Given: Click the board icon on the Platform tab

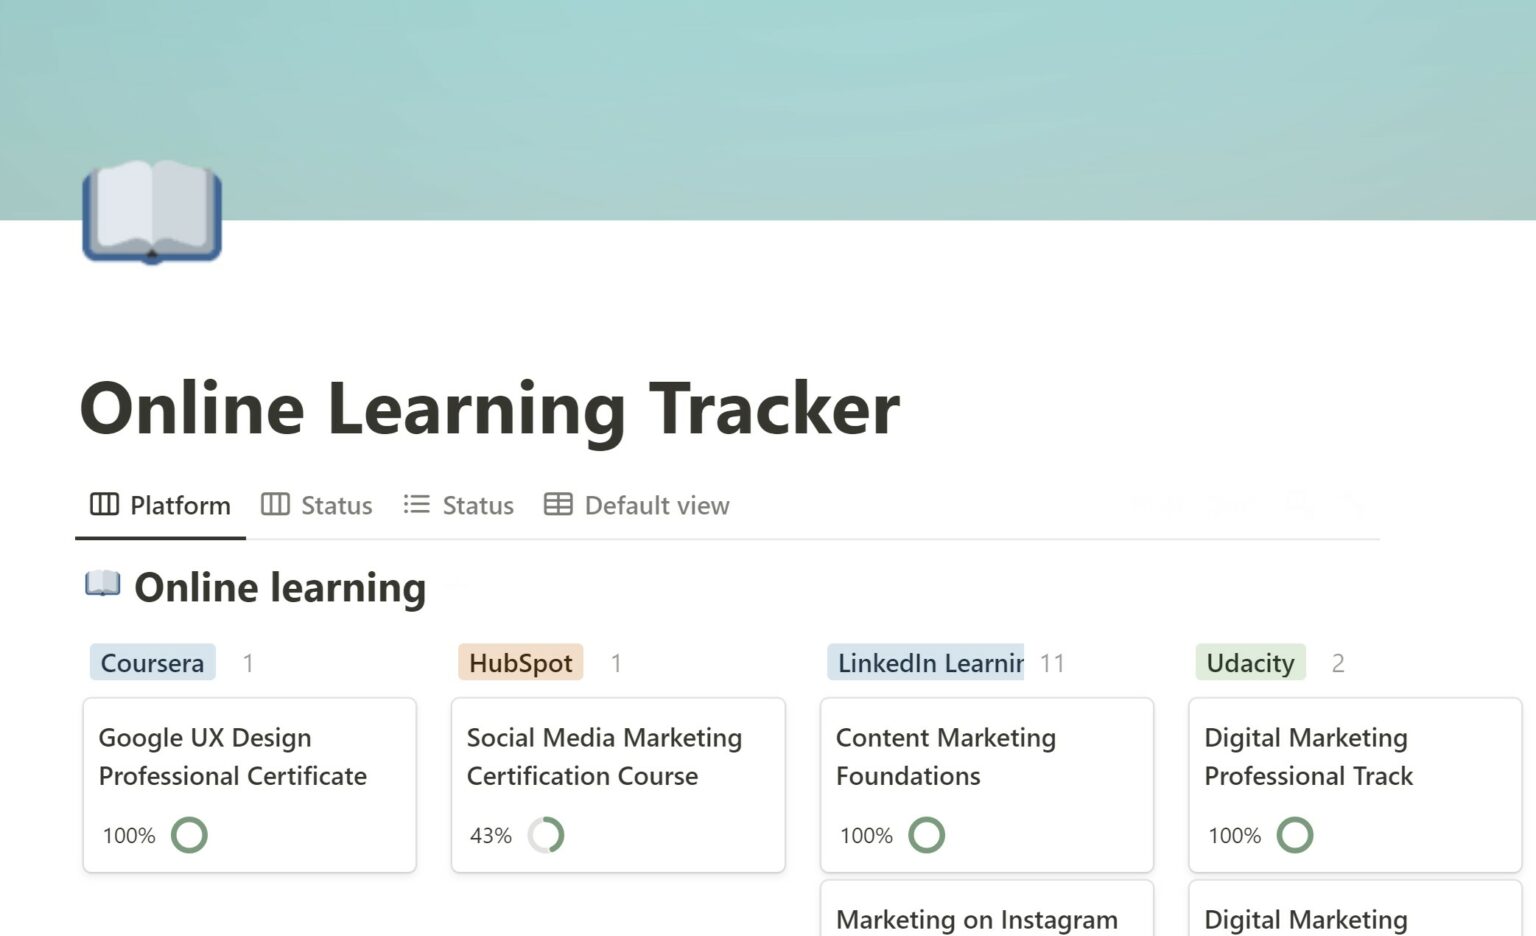Looking at the screenshot, I should click(x=104, y=505).
